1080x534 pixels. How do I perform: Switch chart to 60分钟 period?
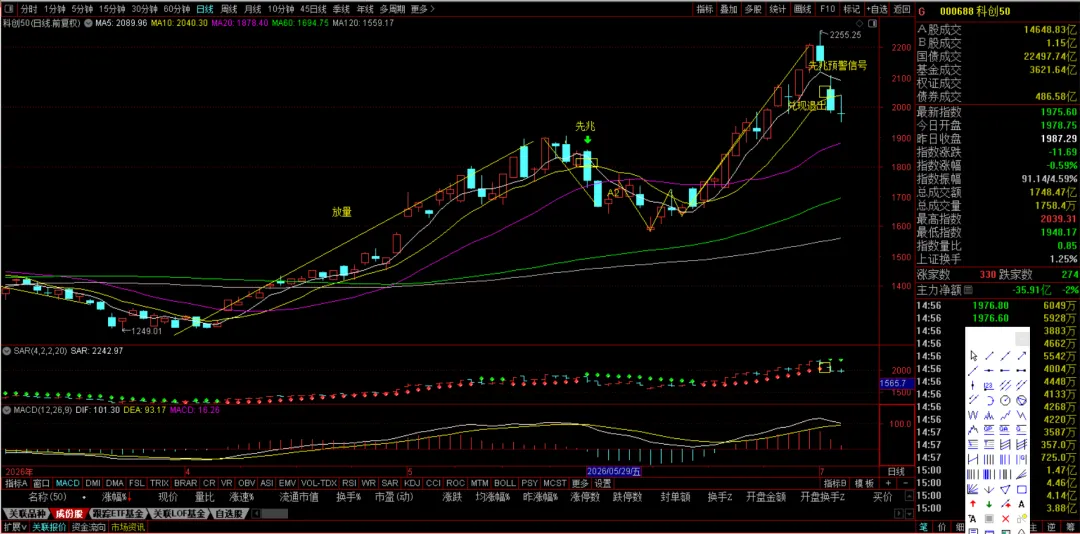tap(176, 9)
